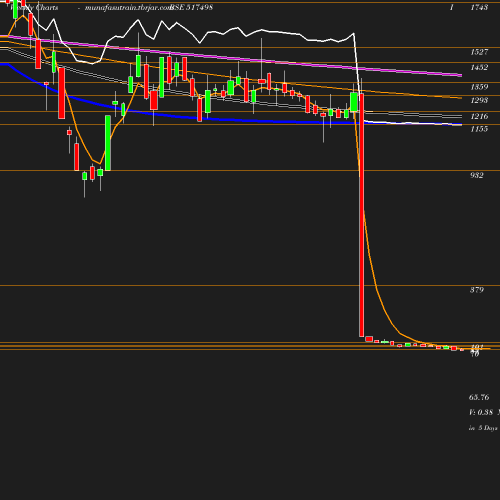500x500 pixels.
Task: Click the 1743 price level label
Action: tap(479, 7)
